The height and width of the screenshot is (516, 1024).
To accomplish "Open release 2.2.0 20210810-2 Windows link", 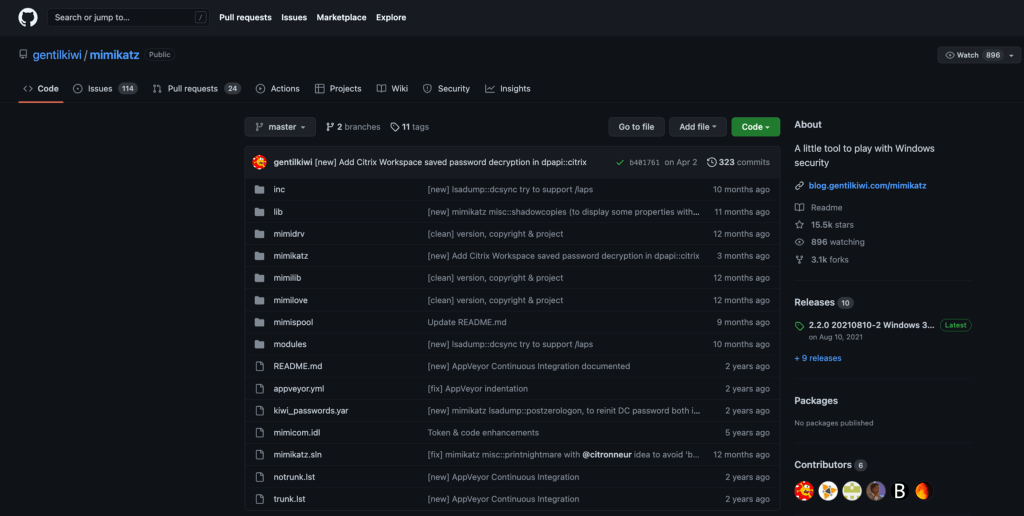I will [871, 325].
